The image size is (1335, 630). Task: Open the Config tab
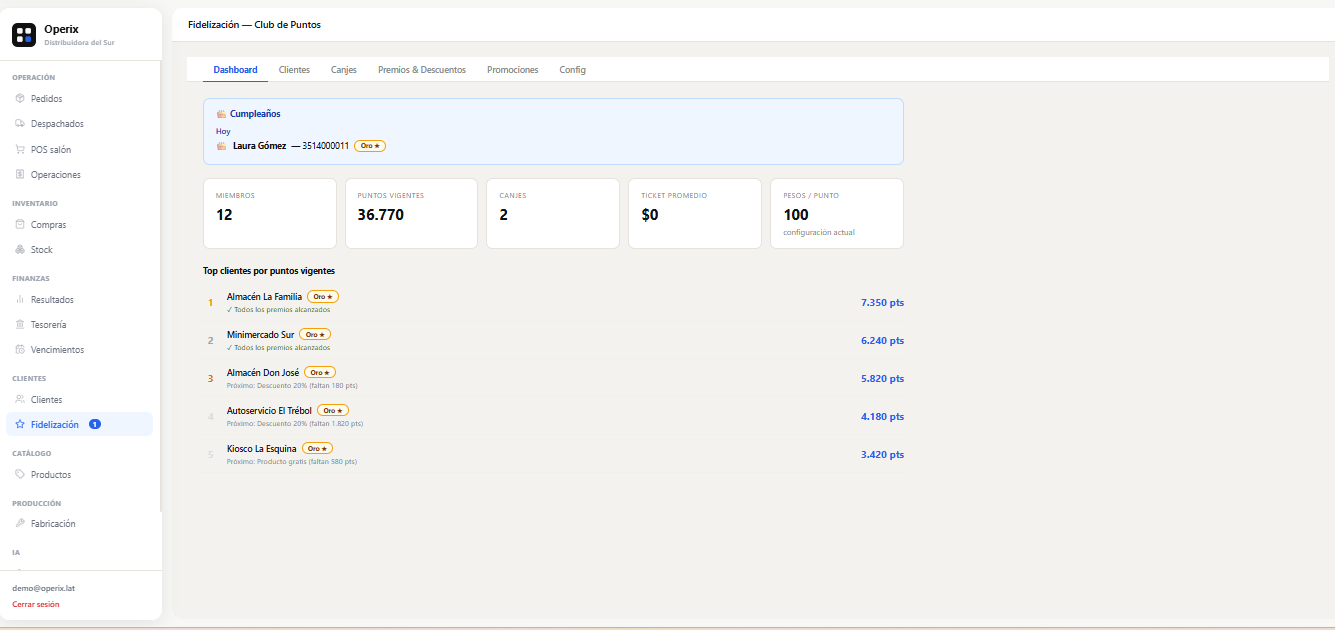point(573,70)
